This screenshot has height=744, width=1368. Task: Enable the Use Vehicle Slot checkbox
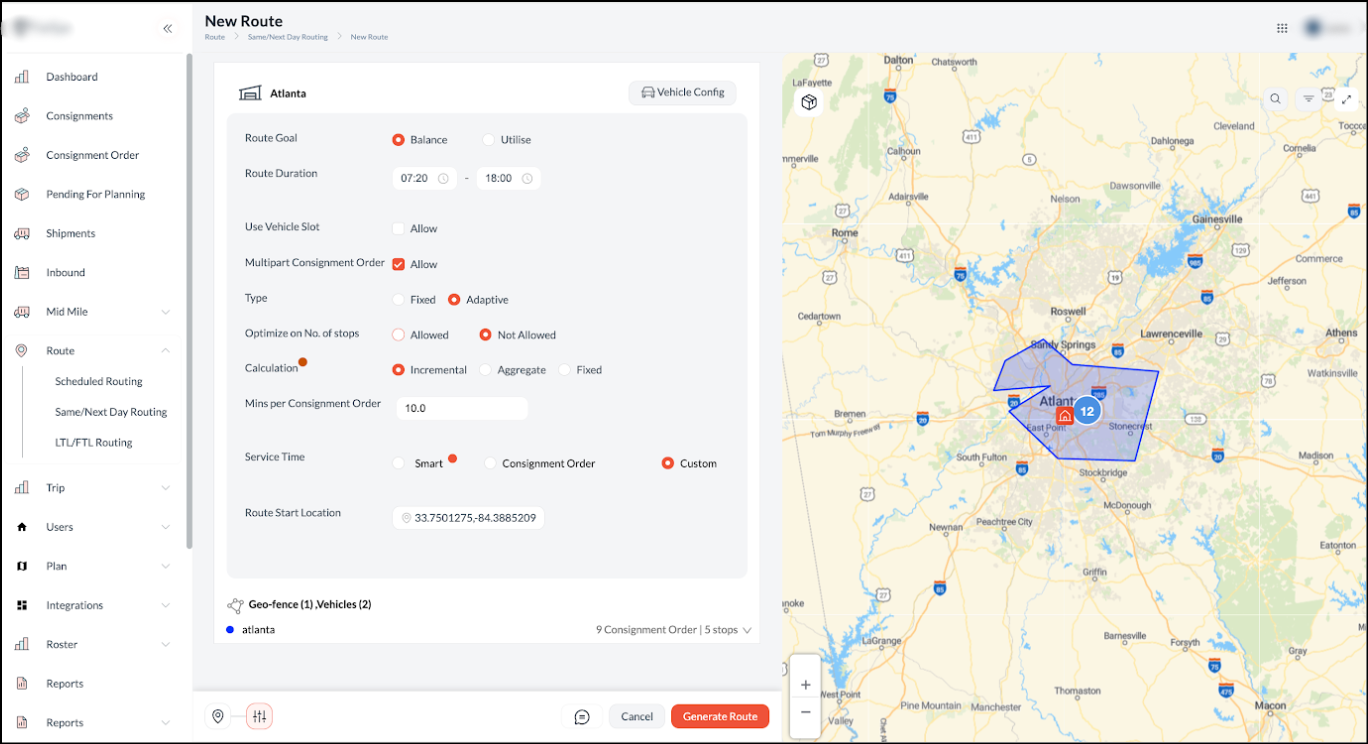[398, 228]
